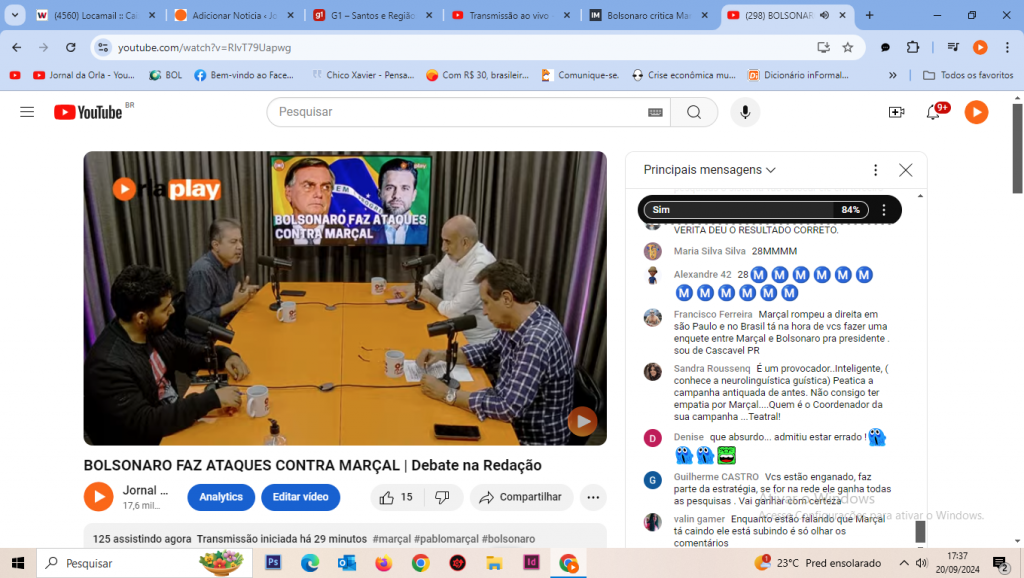Switch to the G1 Santos e Região tab
The width and height of the screenshot is (1024, 578).
[x=373, y=15]
